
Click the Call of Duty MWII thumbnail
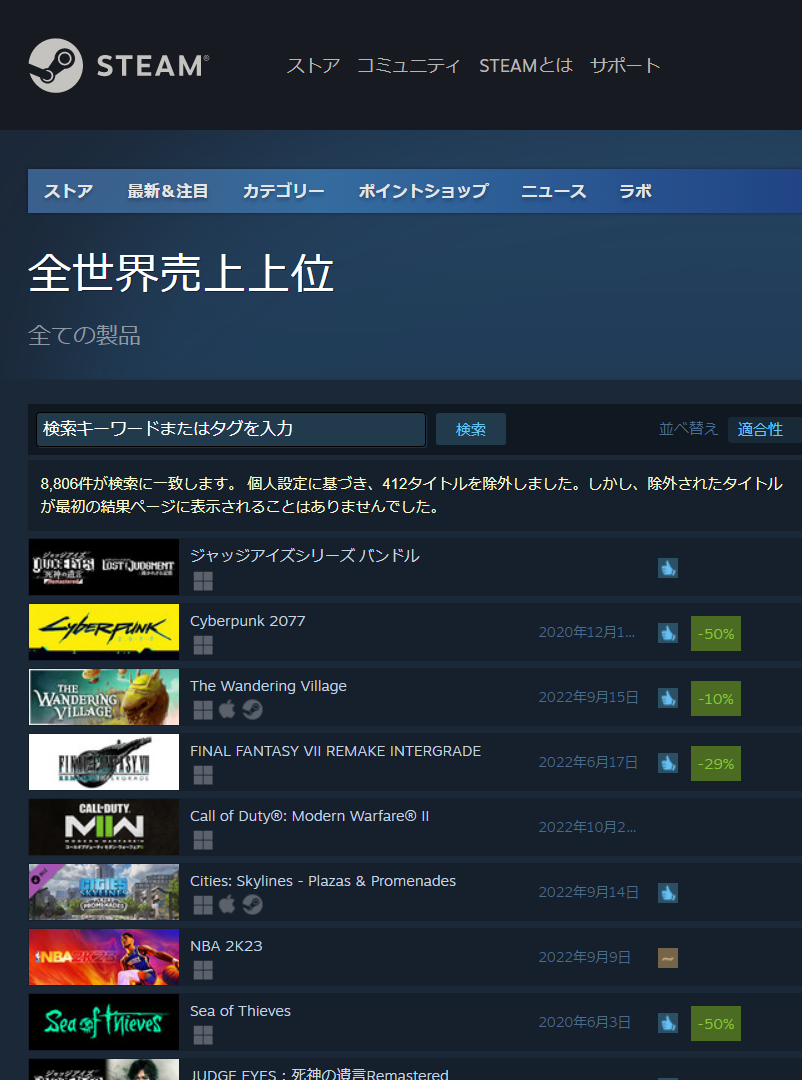[x=104, y=827]
